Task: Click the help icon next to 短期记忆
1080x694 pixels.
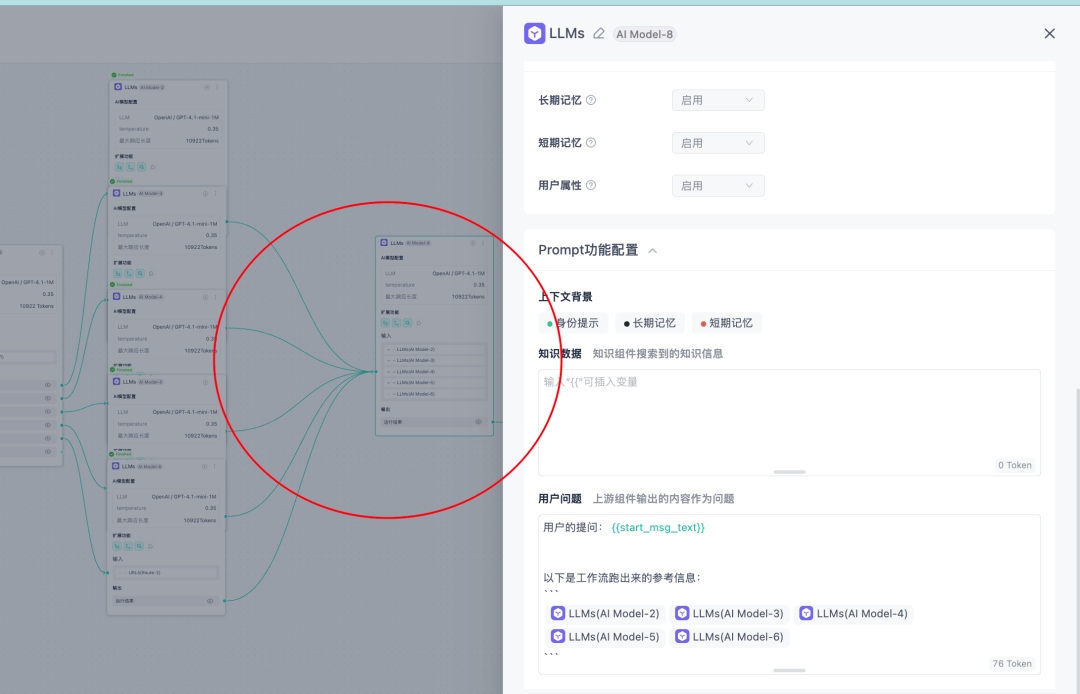Action: (591, 143)
